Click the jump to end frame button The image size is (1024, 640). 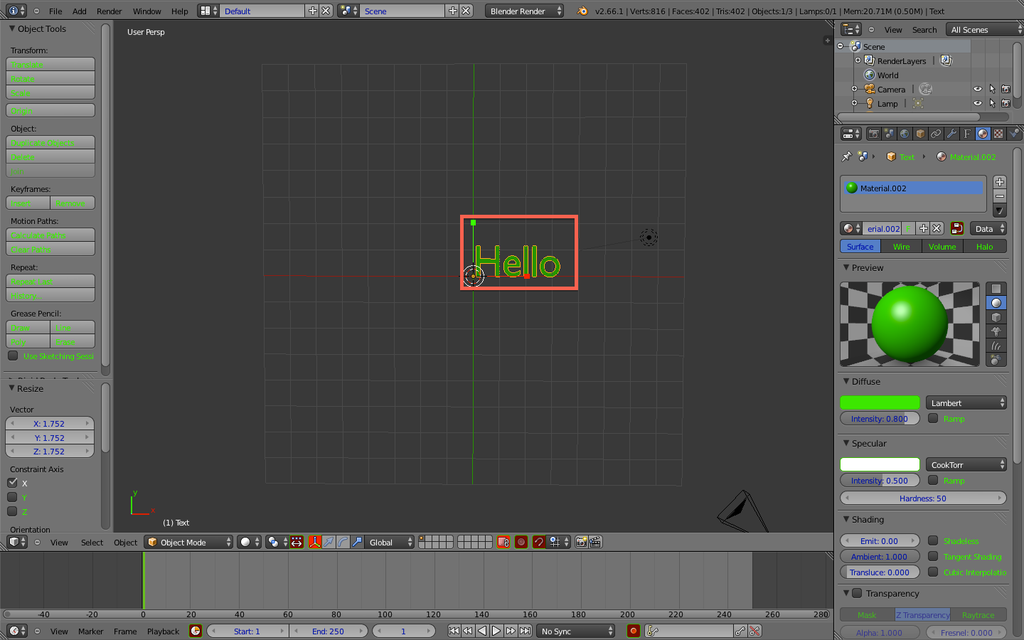tap(524, 631)
